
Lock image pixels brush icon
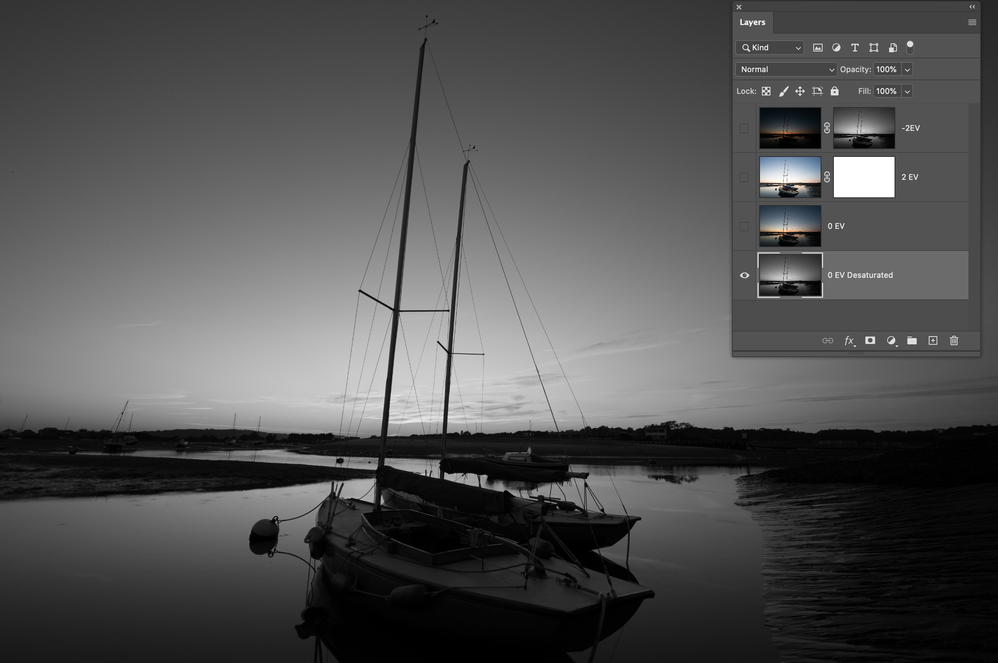tap(784, 91)
